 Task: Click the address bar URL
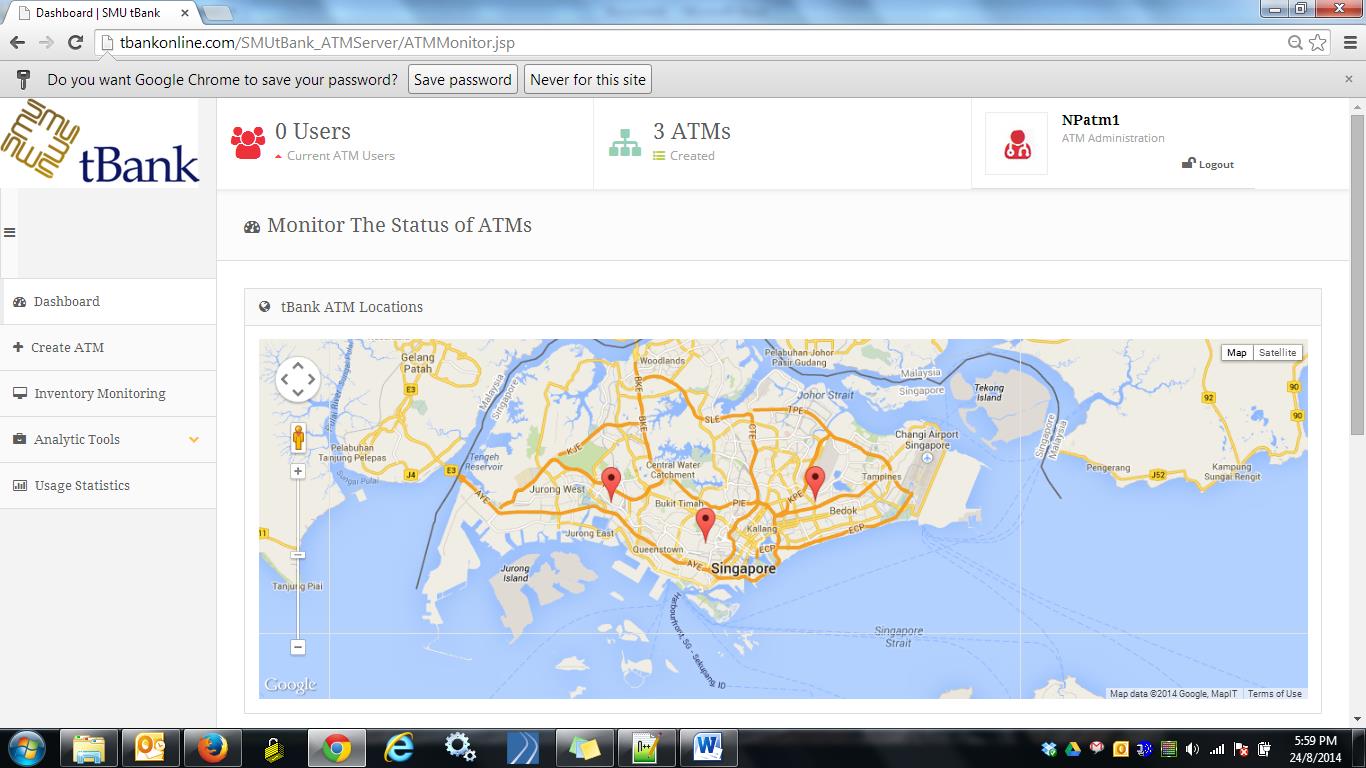pos(317,43)
